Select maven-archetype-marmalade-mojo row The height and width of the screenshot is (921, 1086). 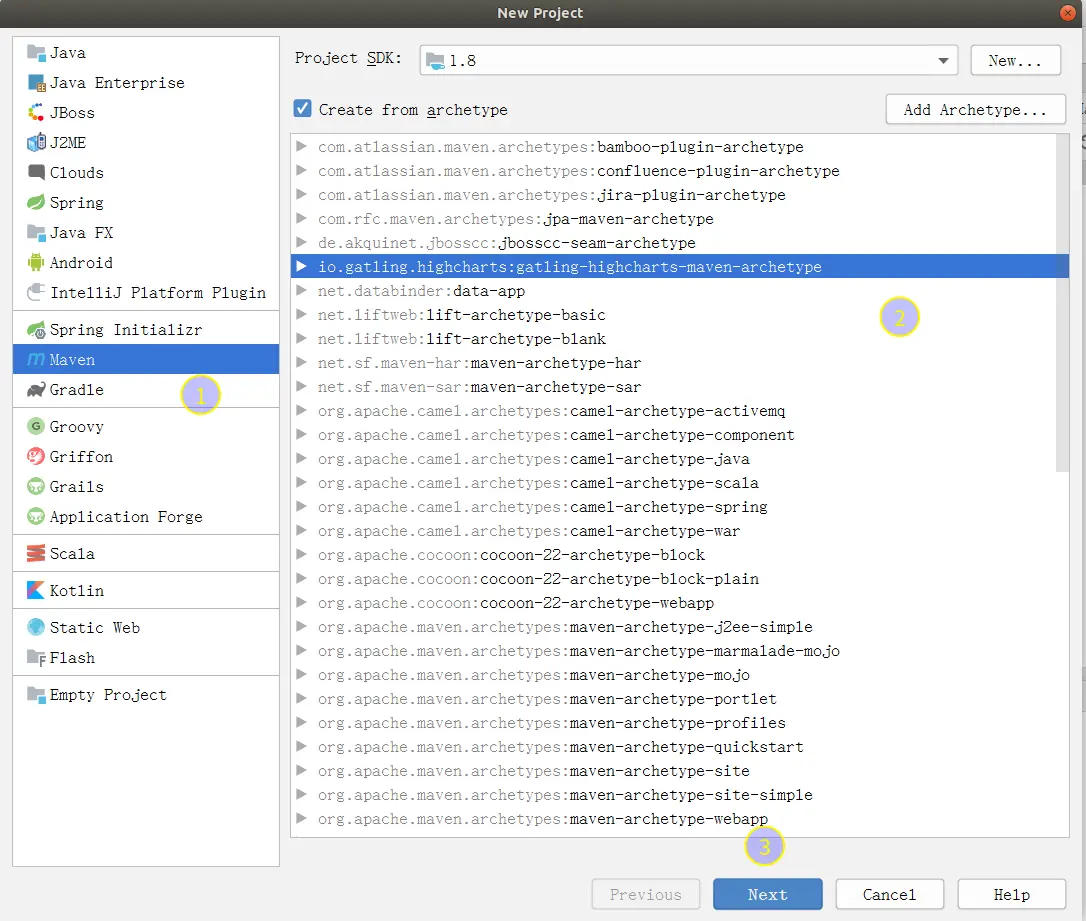pos(673,650)
